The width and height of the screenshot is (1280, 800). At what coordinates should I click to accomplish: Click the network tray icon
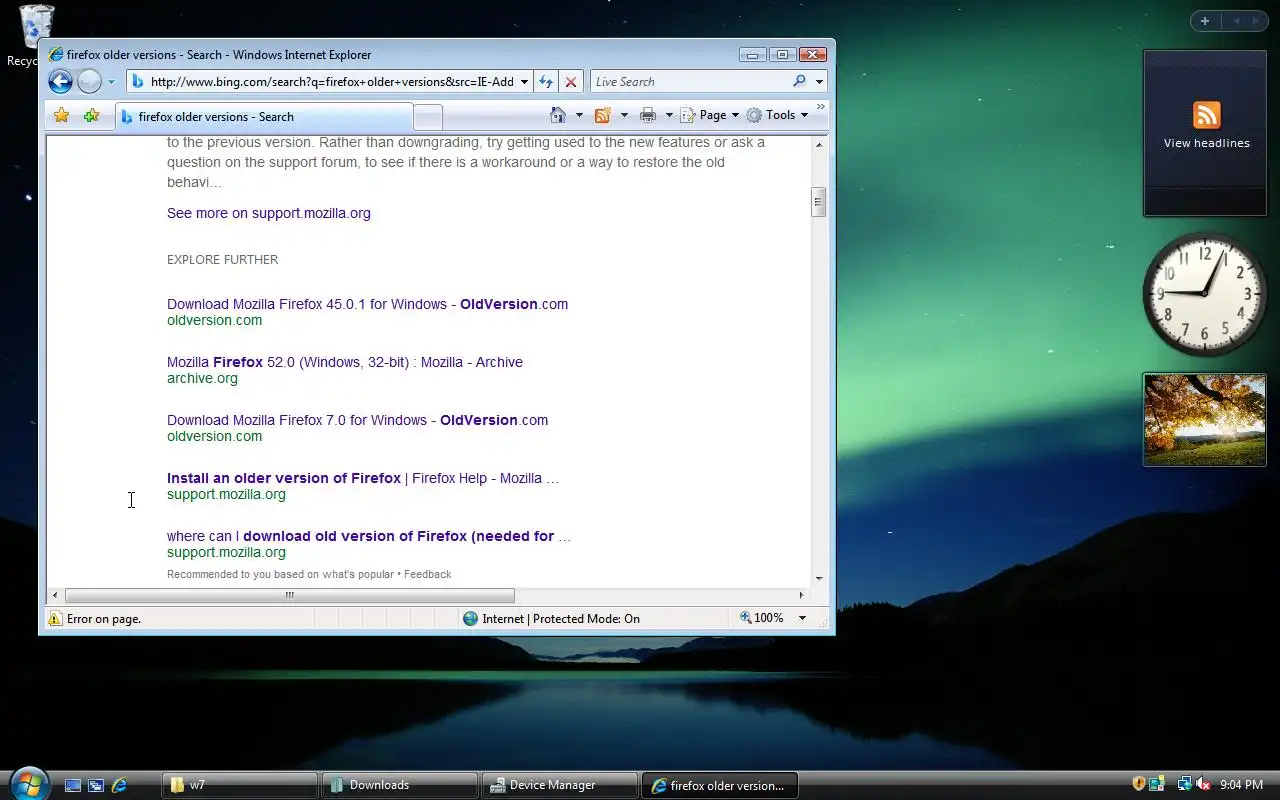(x=1184, y=784)
